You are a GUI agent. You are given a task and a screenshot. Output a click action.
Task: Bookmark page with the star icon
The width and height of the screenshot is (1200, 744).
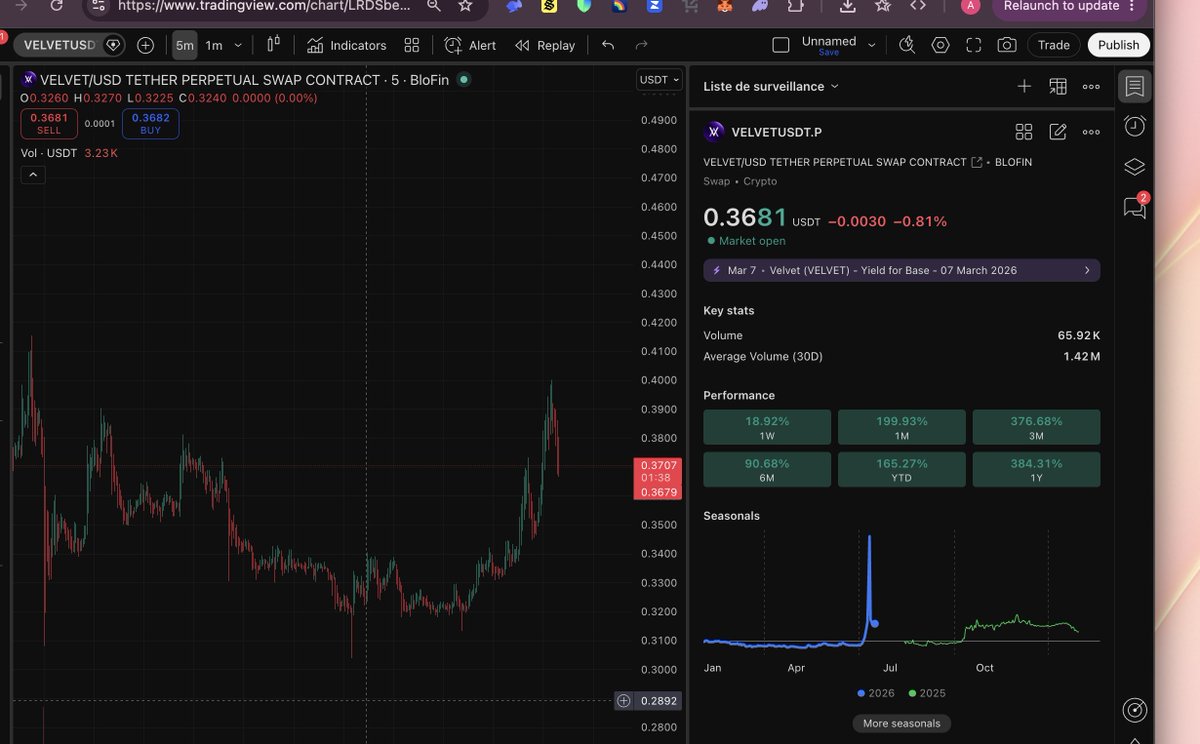(465, 6)
